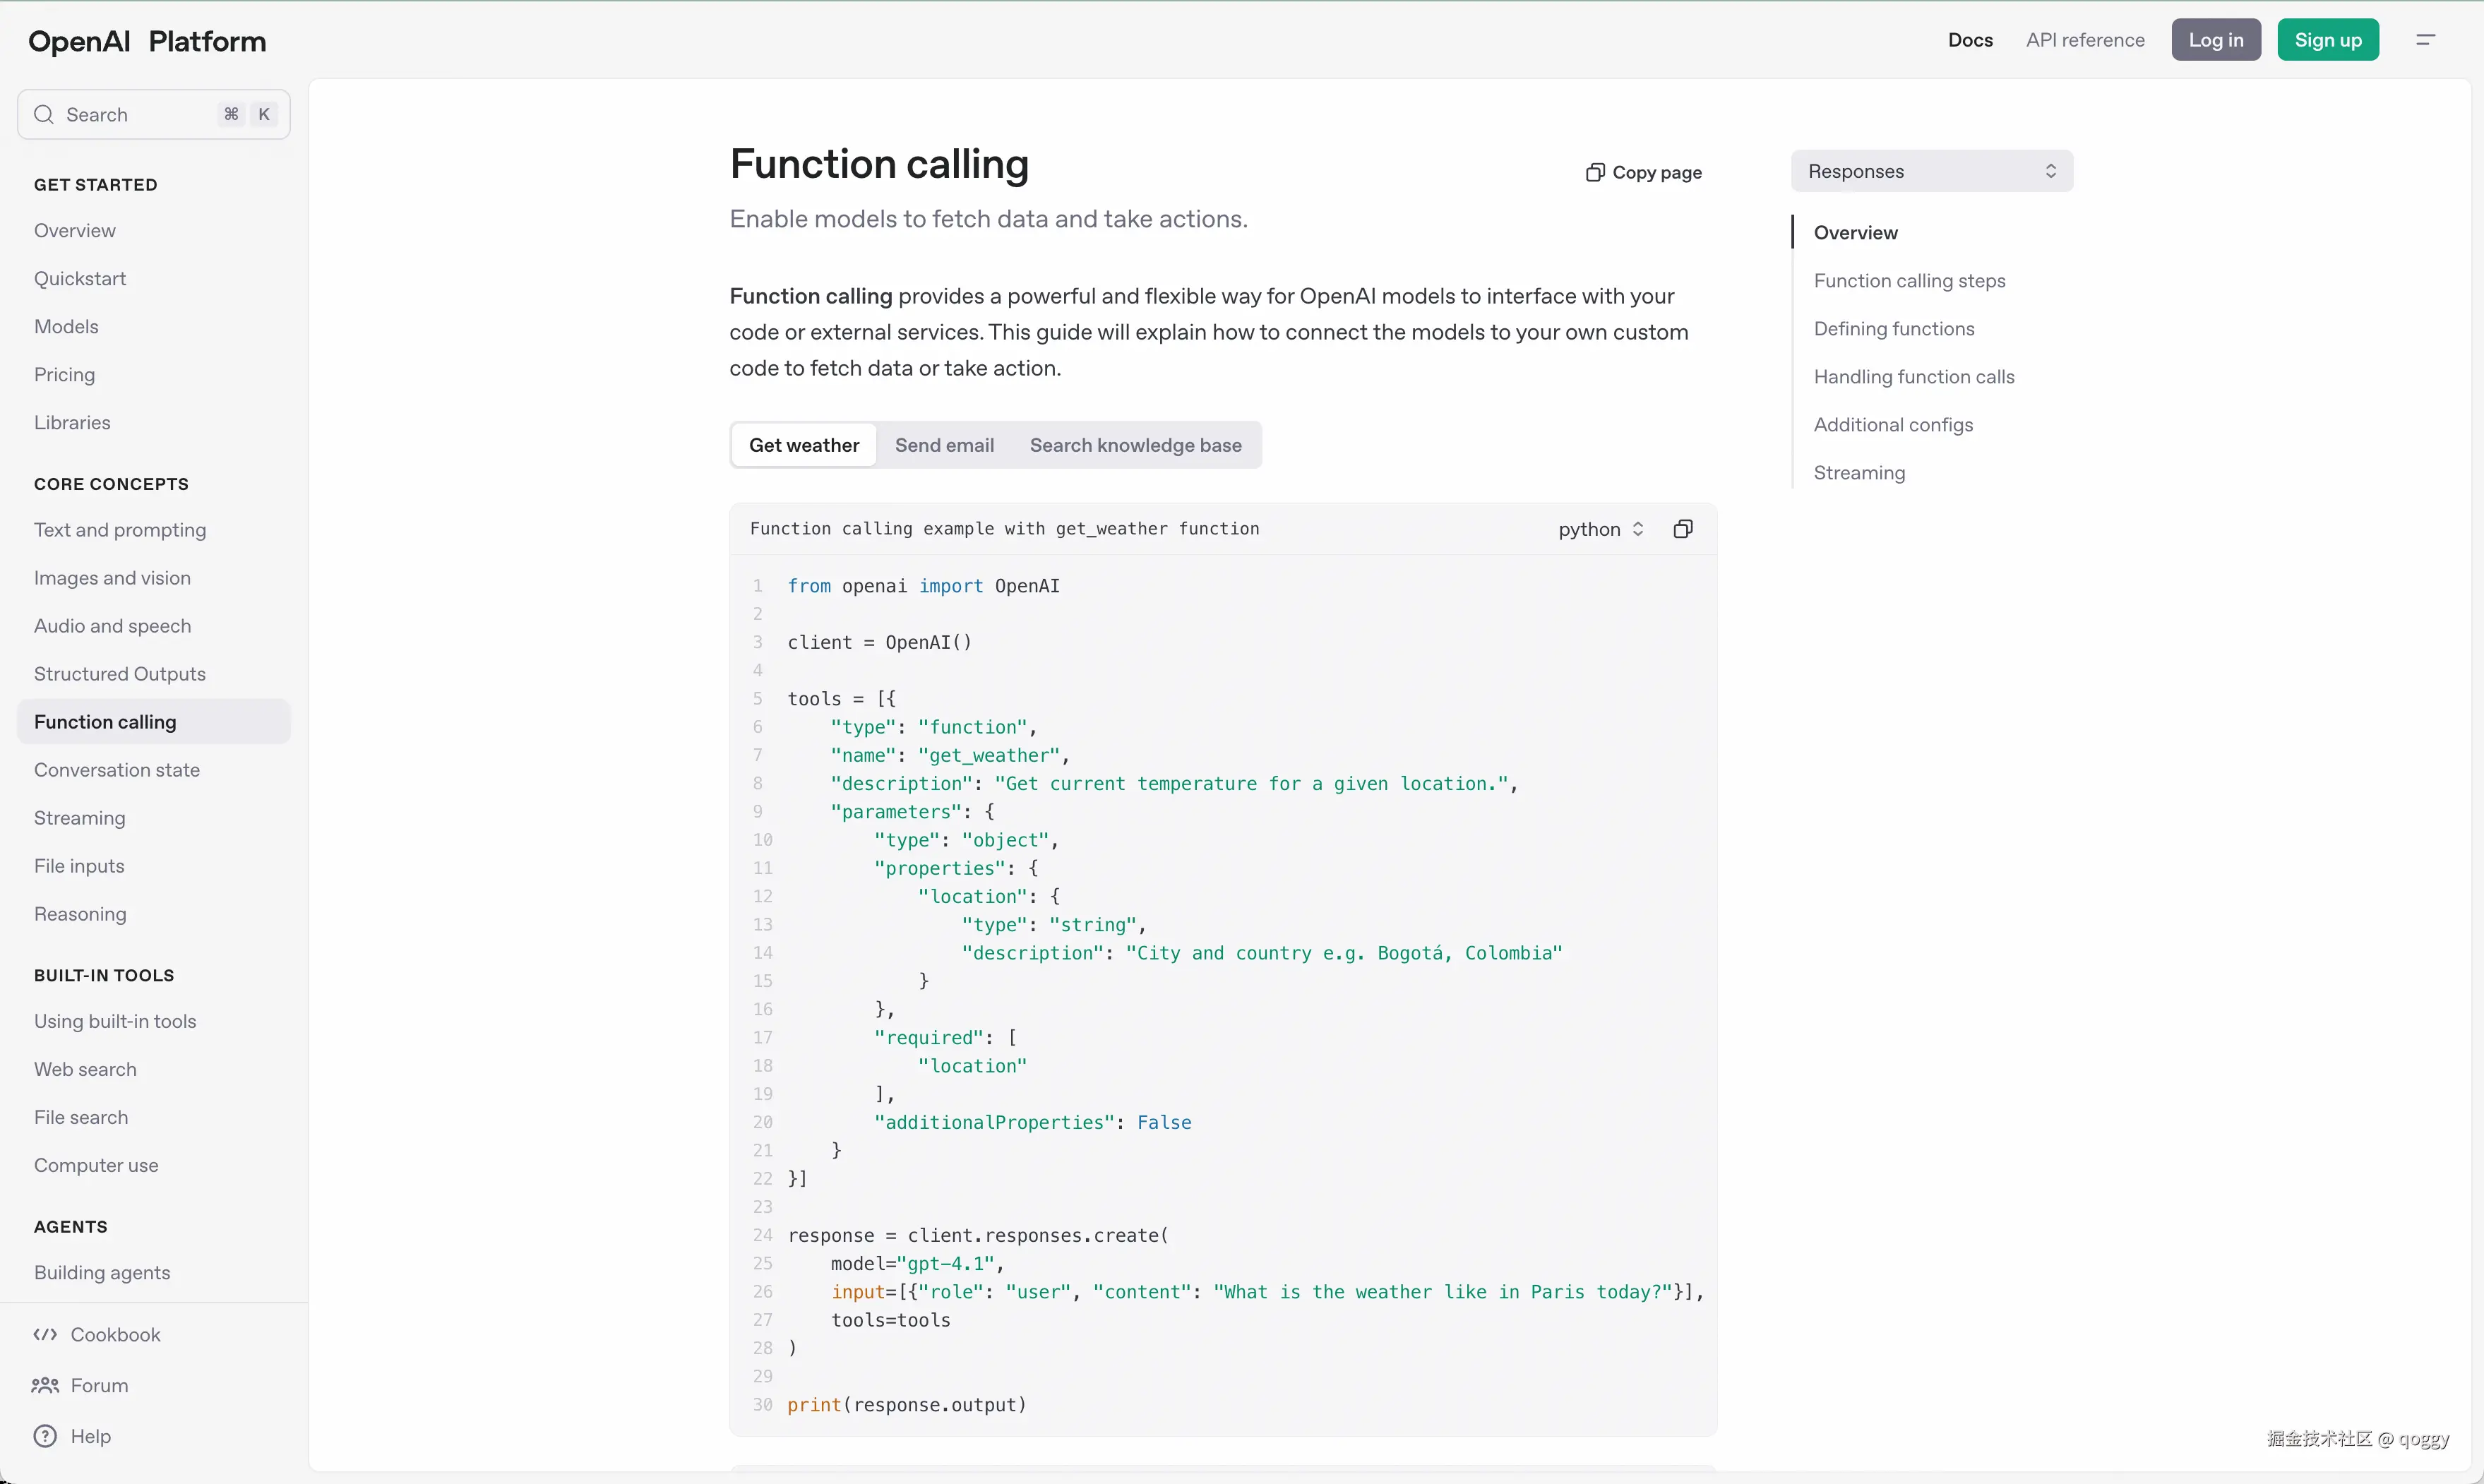2484x1484 pixels.
Task: Click the Copy page icon above the article
Action: [1594, 172]
